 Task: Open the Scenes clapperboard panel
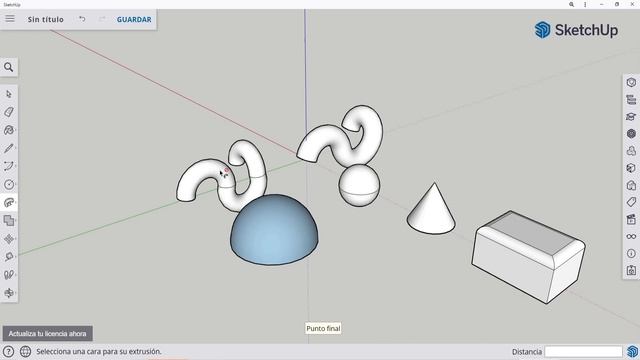631,219
